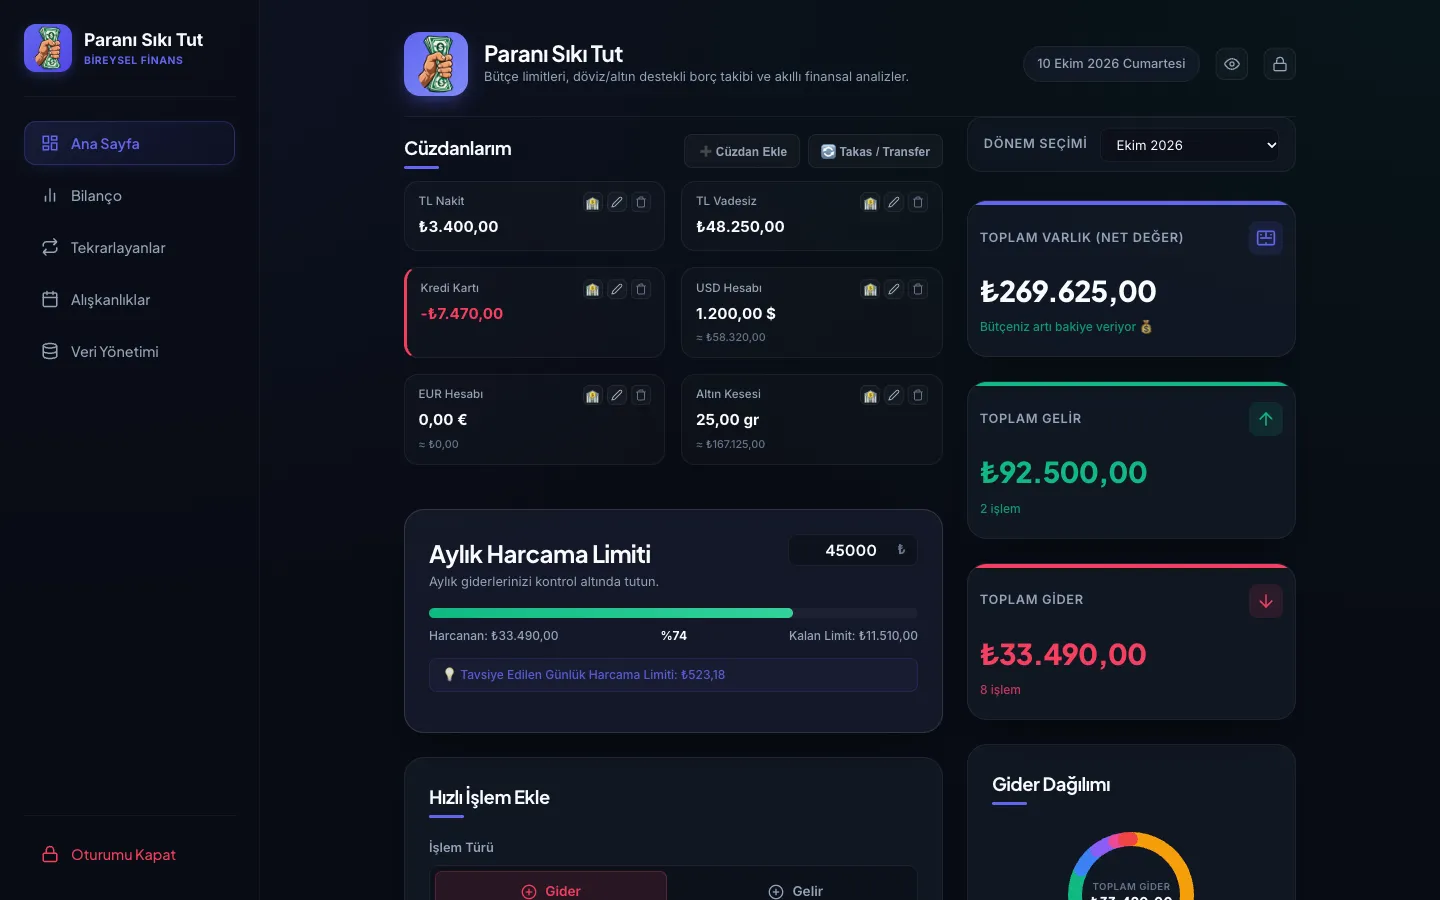Edit the EUR Hesabı wallet

point(617,396)
